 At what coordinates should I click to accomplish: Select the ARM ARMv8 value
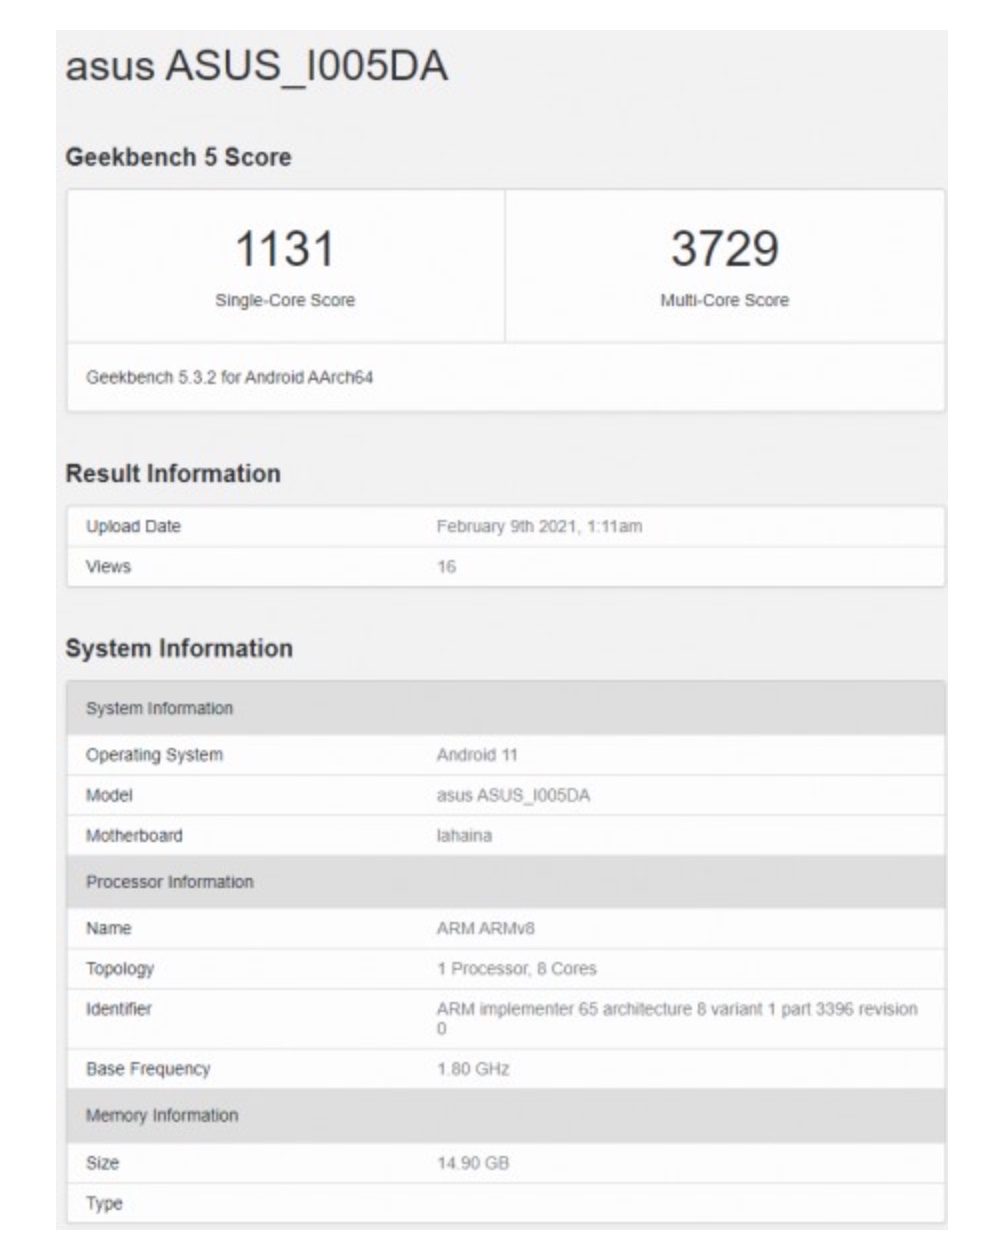[x=485, y=928]
